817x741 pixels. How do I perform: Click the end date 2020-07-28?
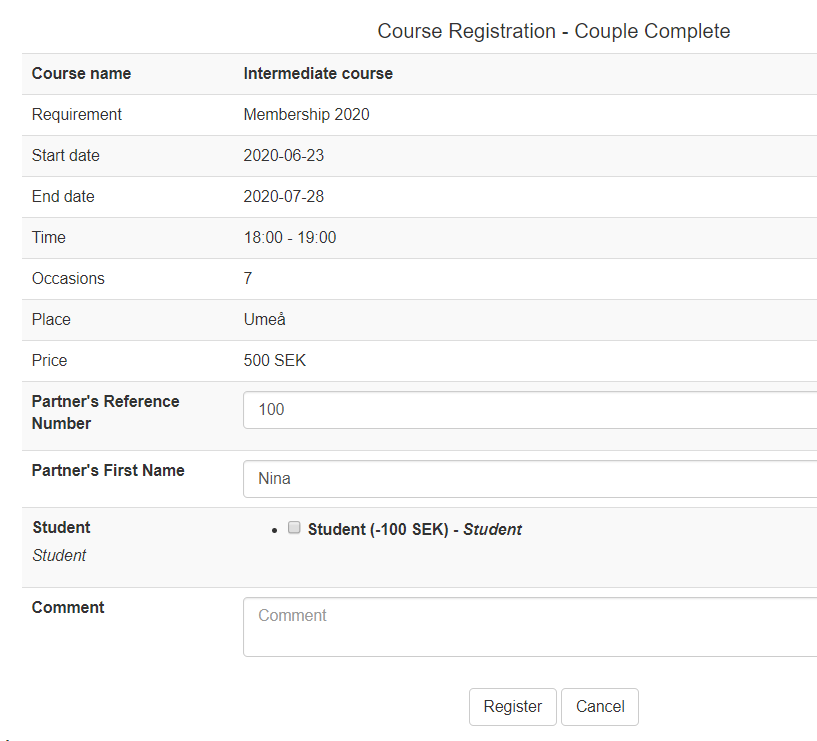(283, 197)
